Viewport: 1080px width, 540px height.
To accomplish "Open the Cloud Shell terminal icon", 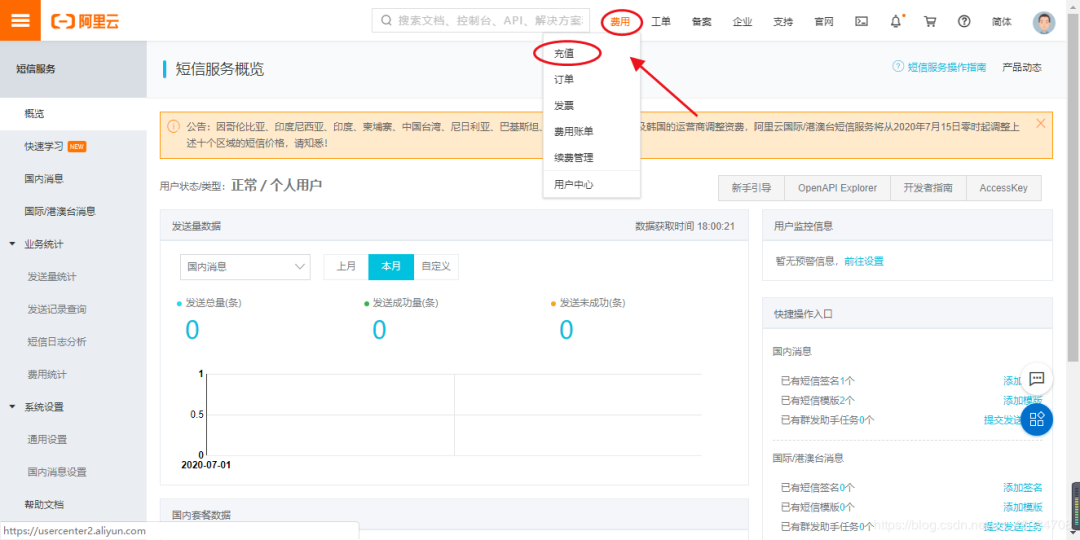I will (861, 21).
